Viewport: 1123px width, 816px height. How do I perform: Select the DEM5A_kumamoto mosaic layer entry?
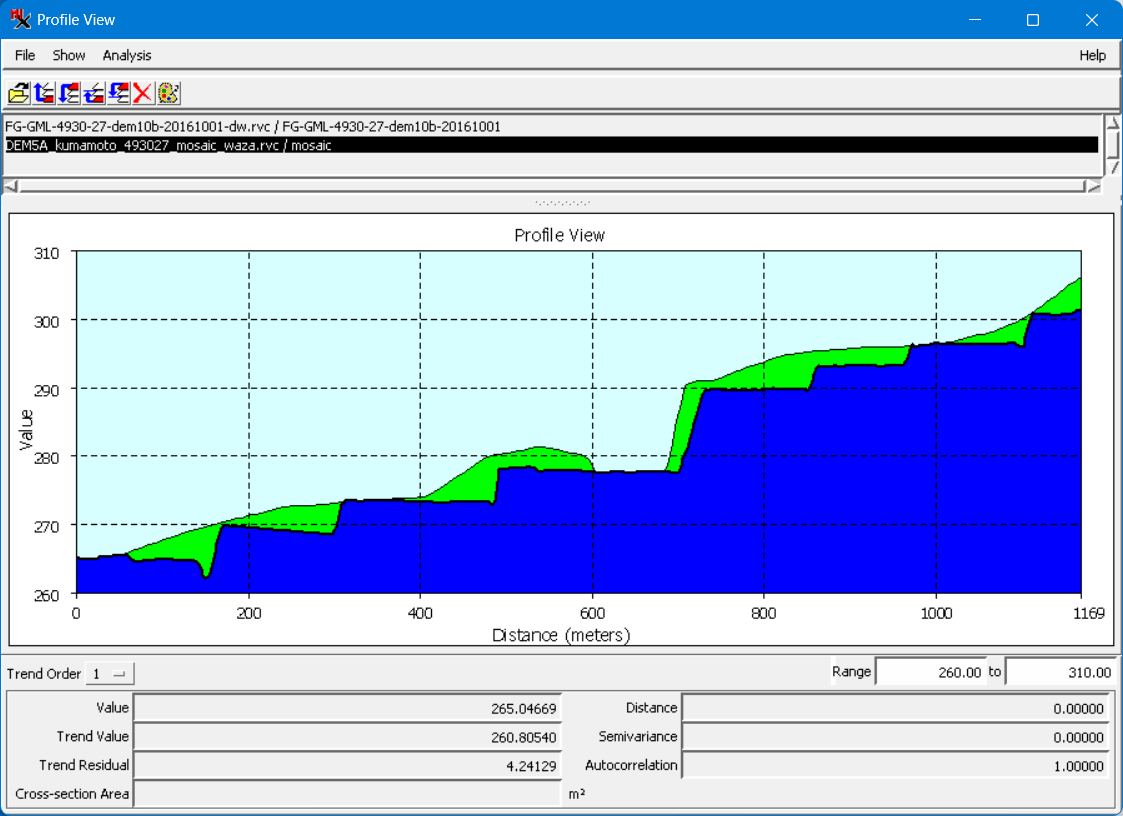[x=551, y=145]
